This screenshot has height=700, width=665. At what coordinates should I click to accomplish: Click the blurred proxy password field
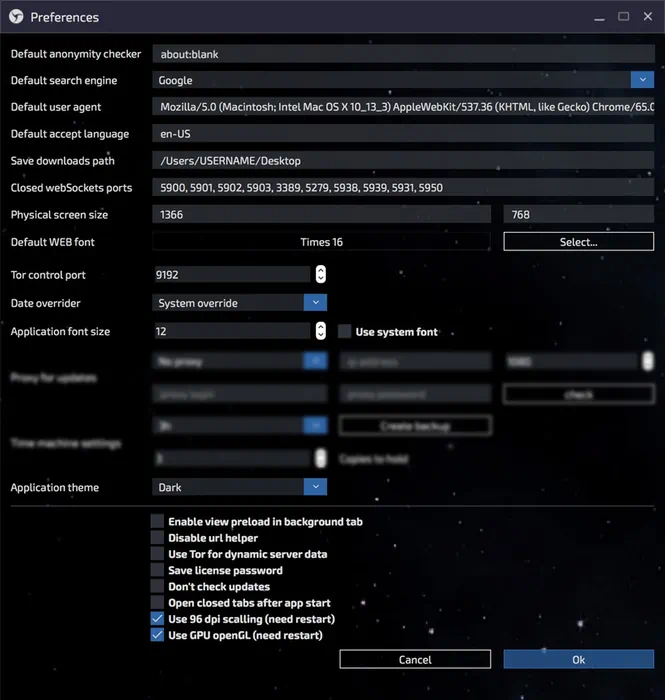[415, 395]
